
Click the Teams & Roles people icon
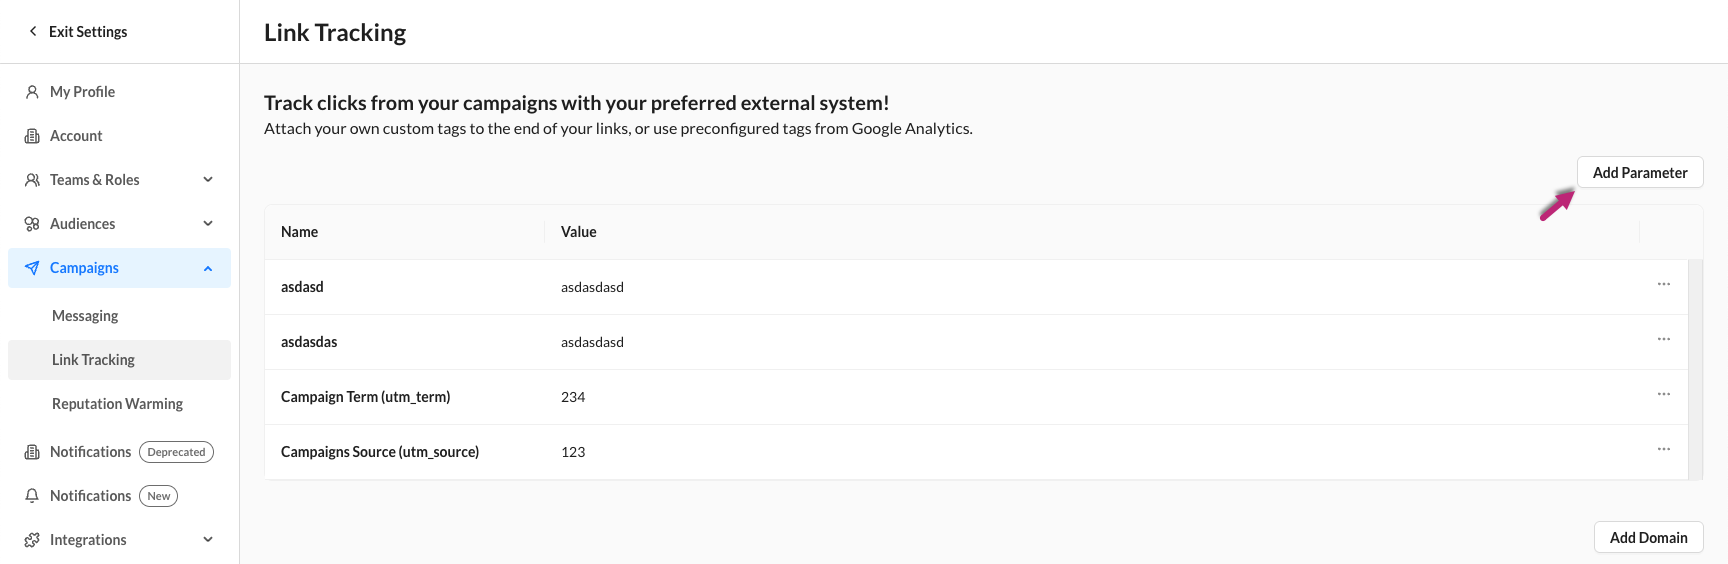[32, 180]
